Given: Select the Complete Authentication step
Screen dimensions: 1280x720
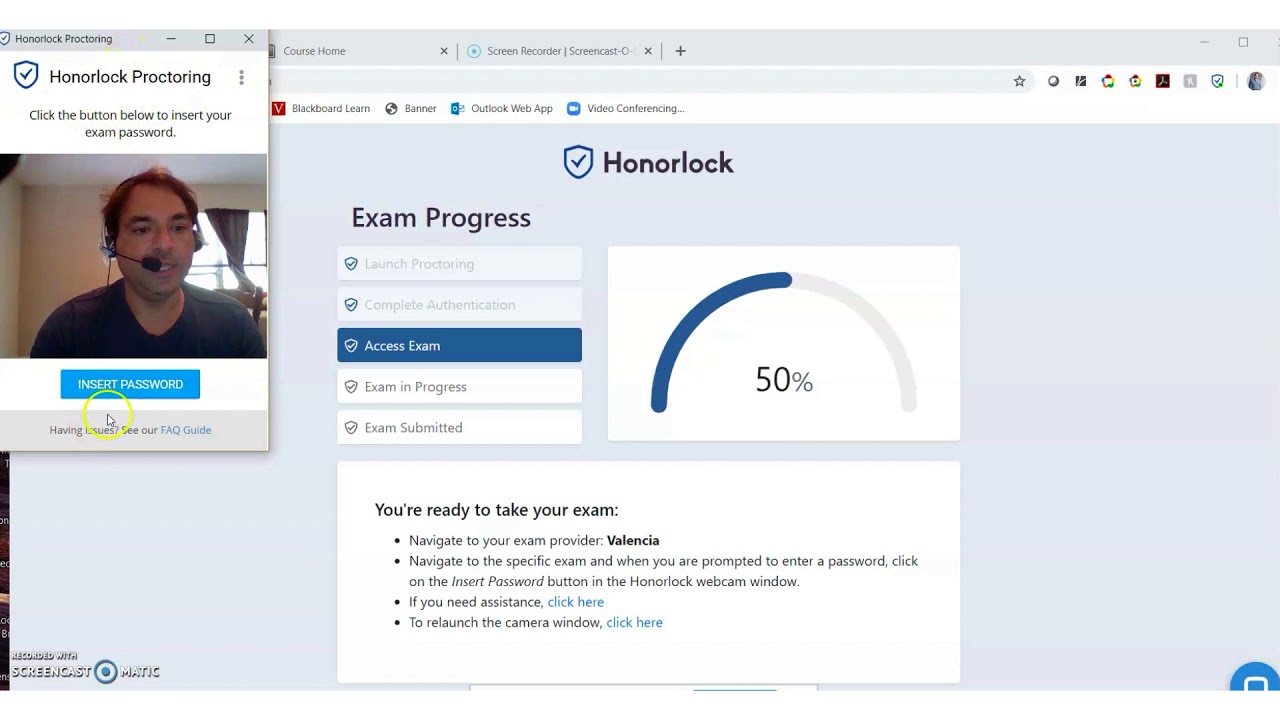Looking at the screenshot, I should 459,305.
